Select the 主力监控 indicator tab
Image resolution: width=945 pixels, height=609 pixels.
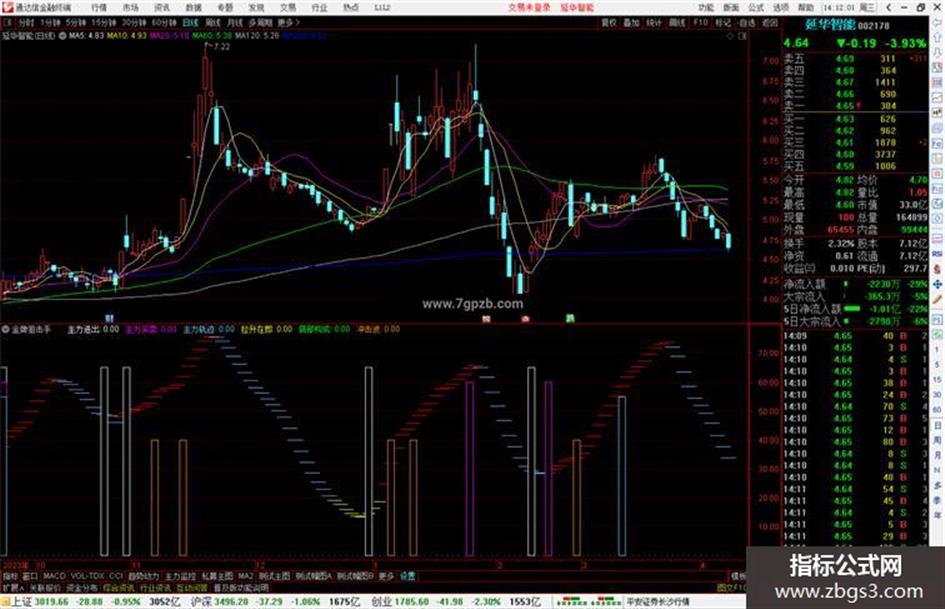[x=180, y=576]
